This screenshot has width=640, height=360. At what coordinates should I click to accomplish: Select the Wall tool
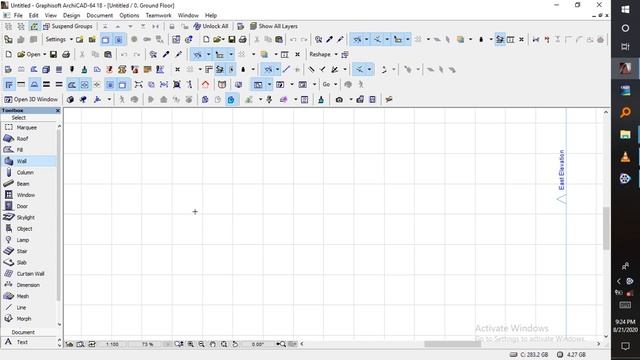pos(29,161)
